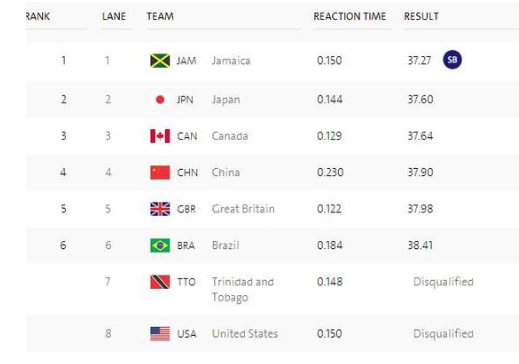Open the United States team link

point(245,334)
